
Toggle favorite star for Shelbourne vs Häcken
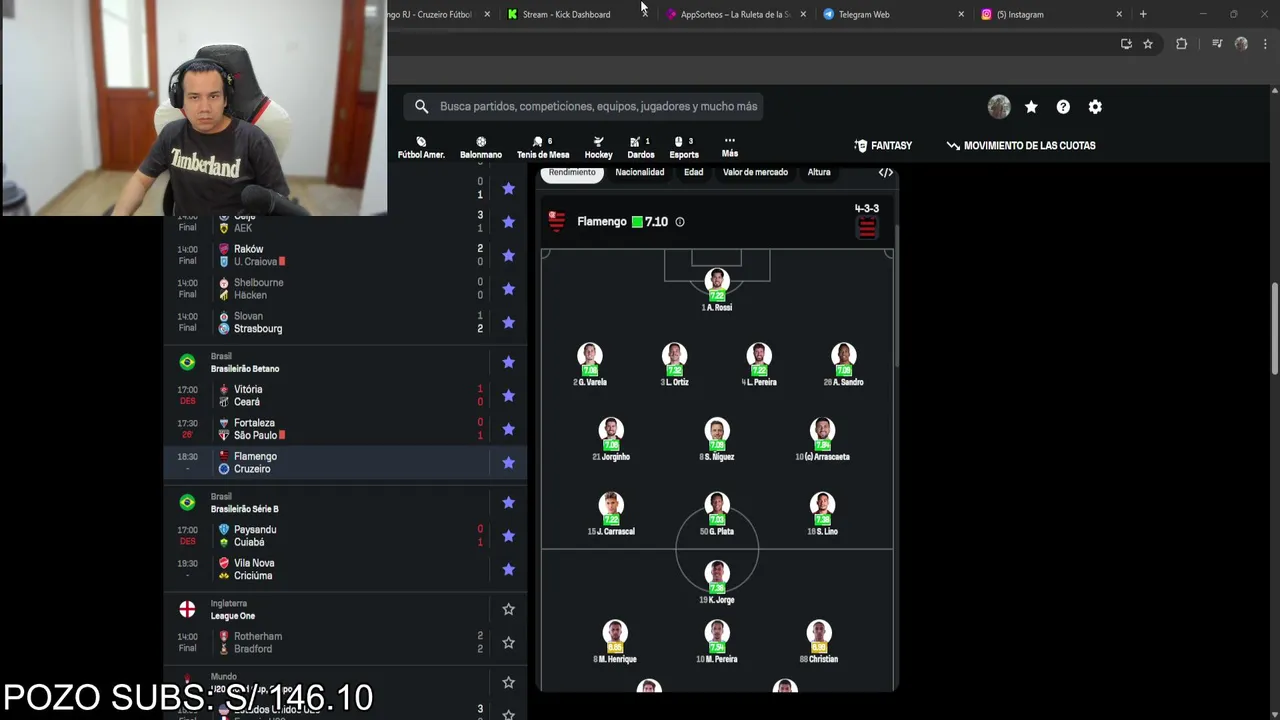tap(508, 289)
